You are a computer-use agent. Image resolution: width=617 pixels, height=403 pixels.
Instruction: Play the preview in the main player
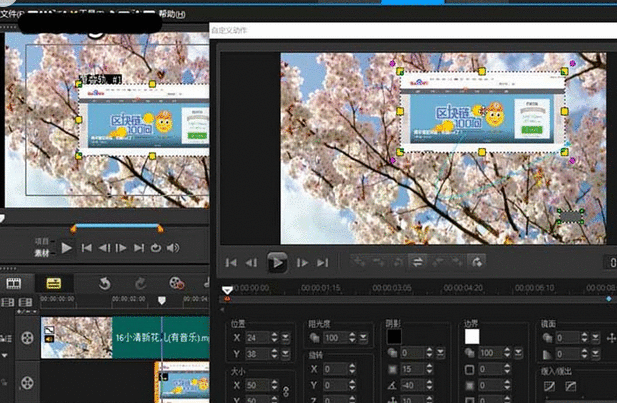[x=67, y=247]
